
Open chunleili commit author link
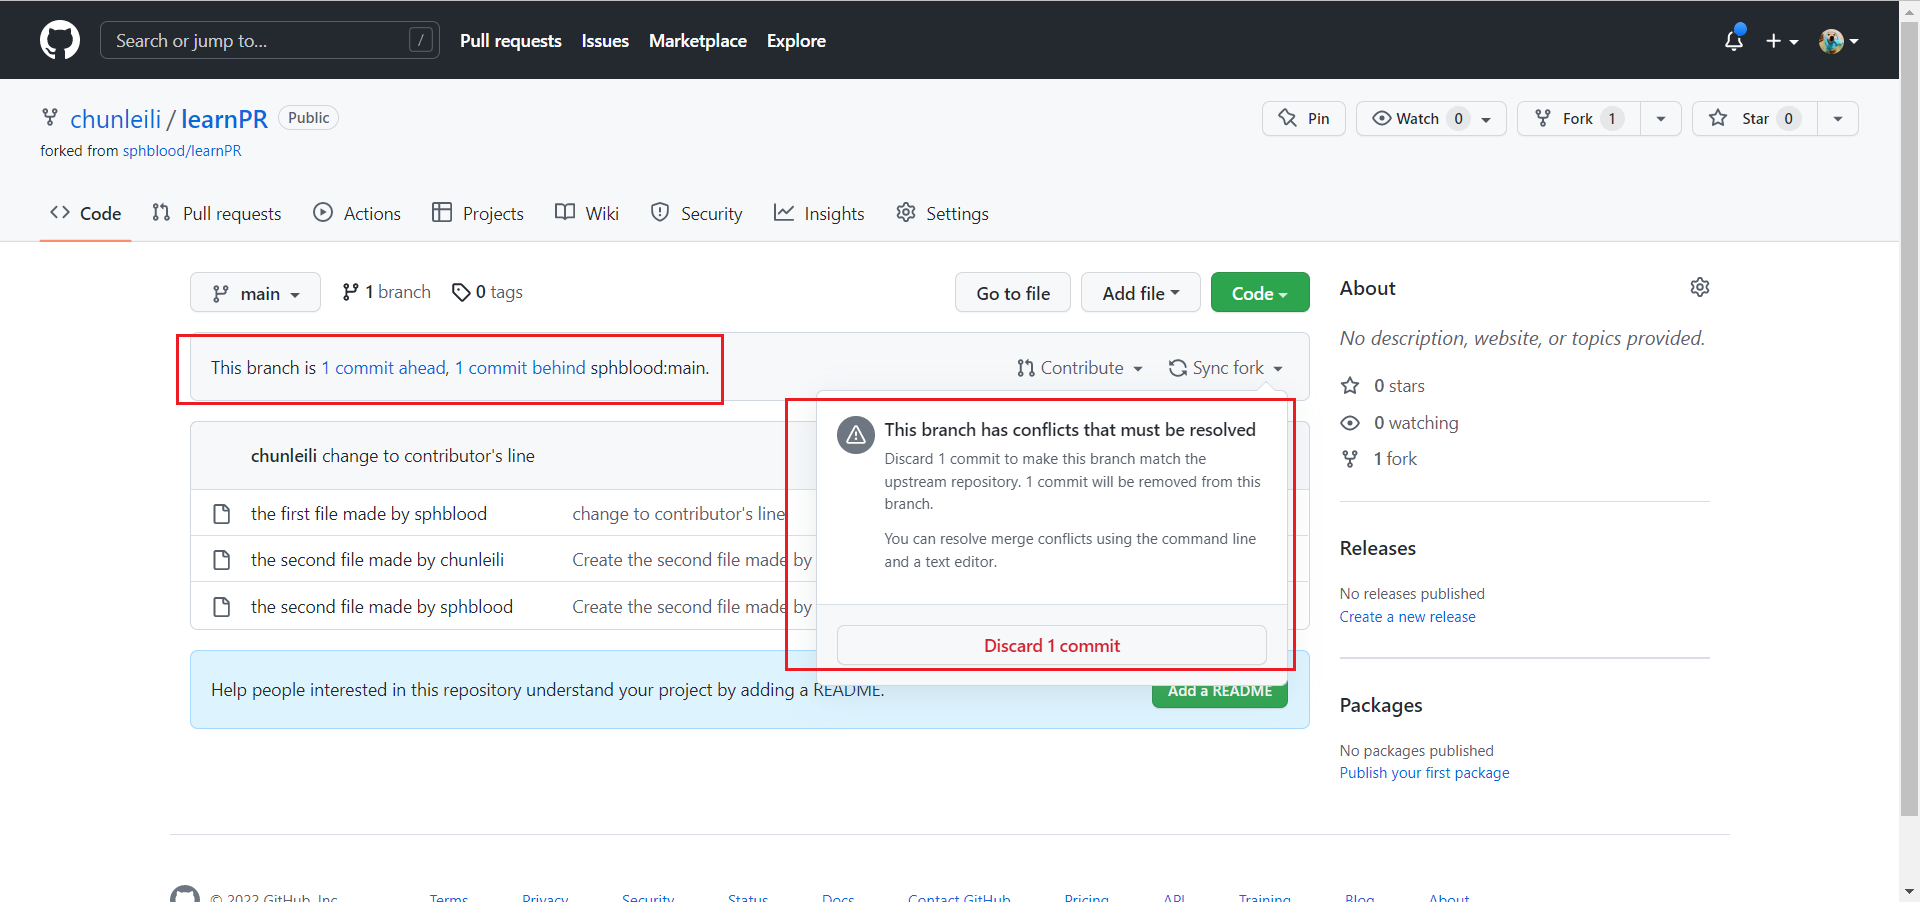(284, 456)
